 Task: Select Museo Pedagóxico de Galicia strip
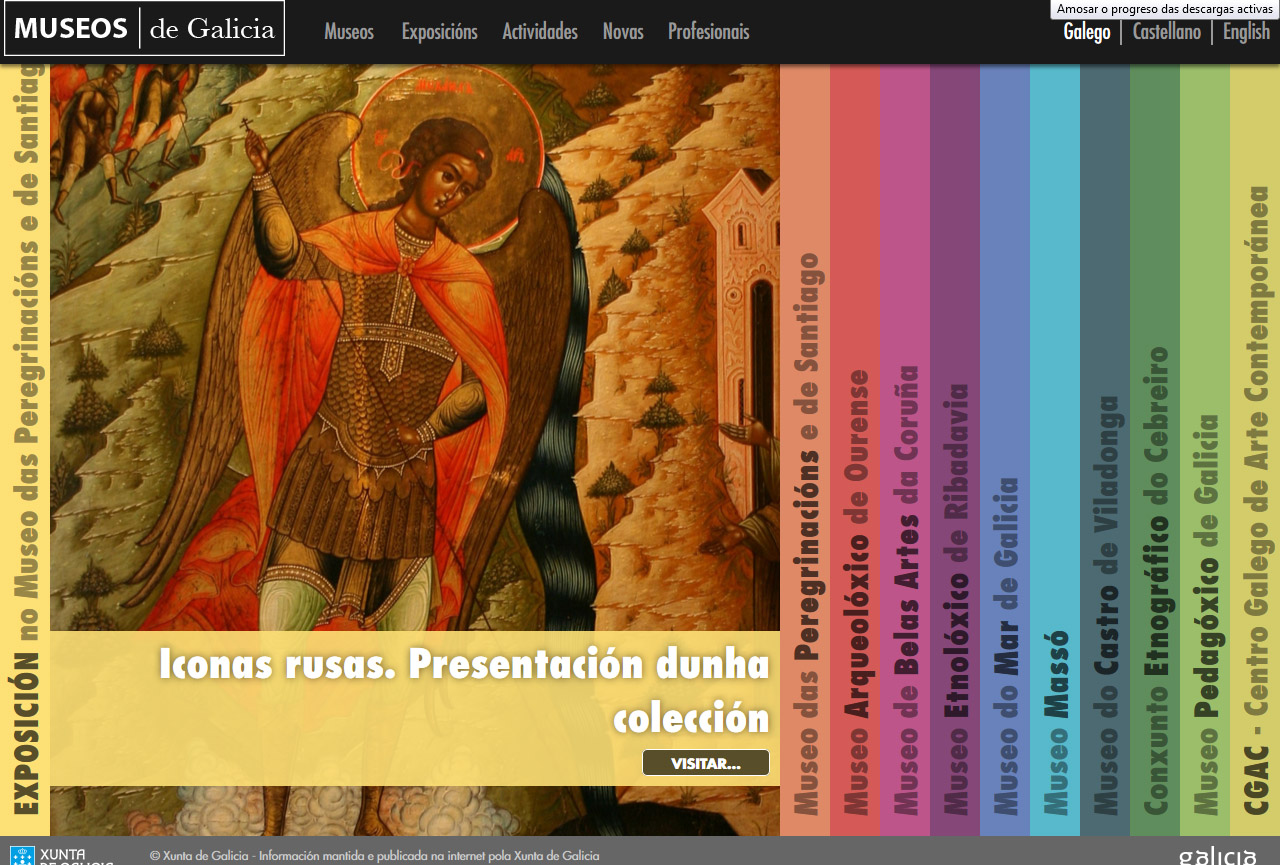coord(1205,450)
